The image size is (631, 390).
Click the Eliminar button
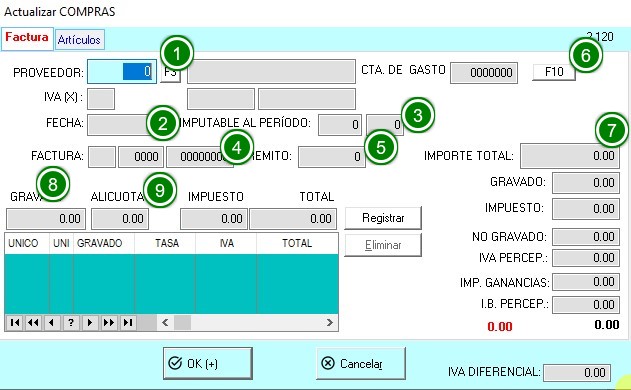click(383, 245)
